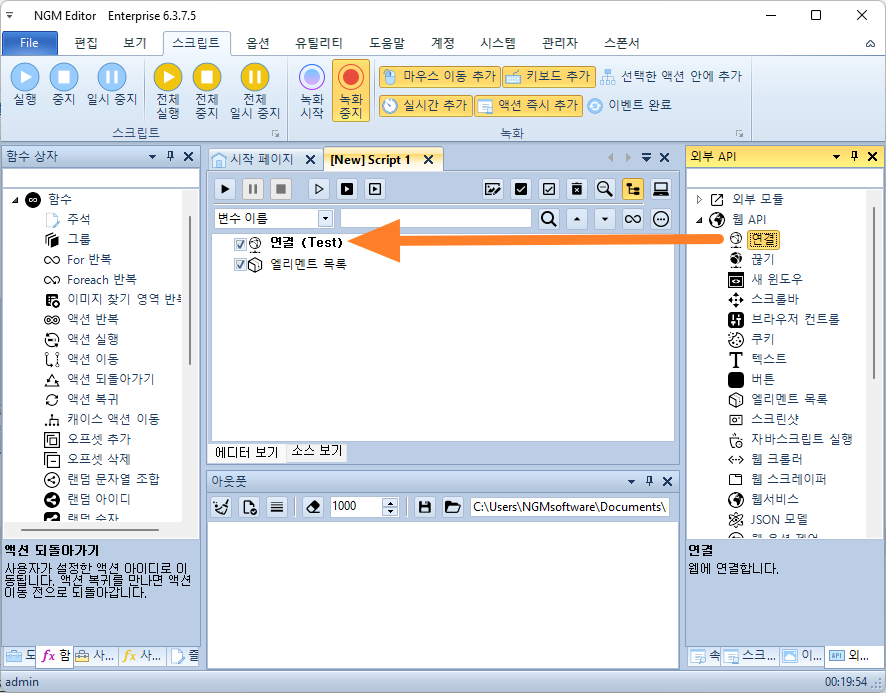The image size is (886, 693).
Task: Click the delete action trash-style toolbar icon
Action: pos(576,189)
